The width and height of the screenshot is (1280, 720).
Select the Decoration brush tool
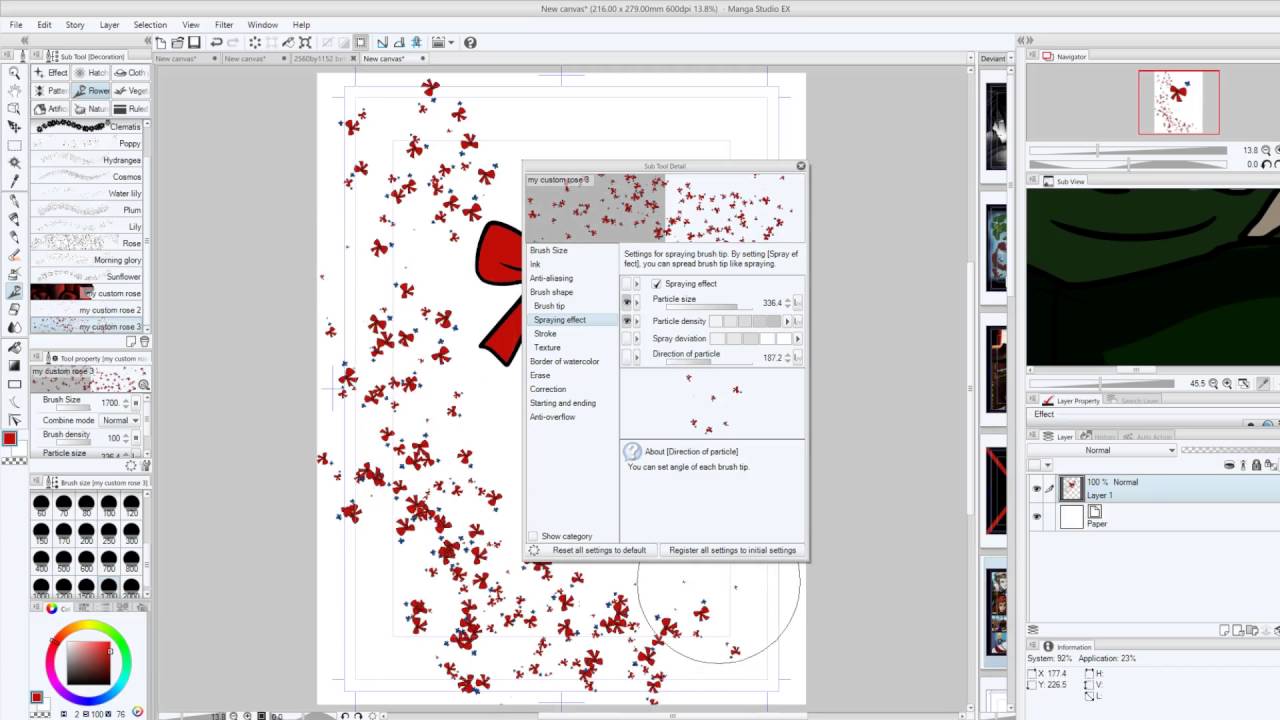[x=14, y=292]
